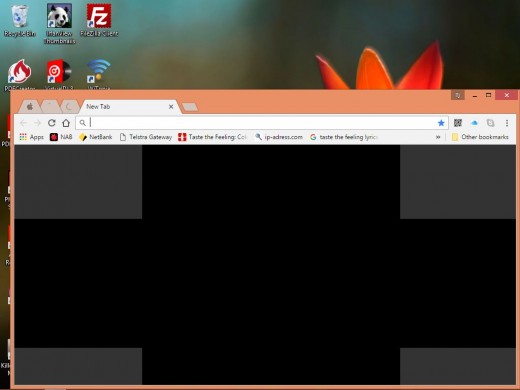Open the NAB bookmark
The height and width of the screenshot is (390, 520).
point(61,137)
